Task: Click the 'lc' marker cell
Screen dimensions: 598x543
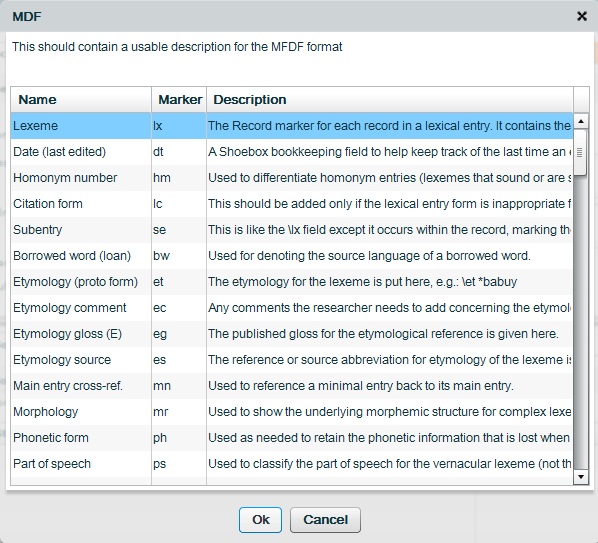Action: [179, 204]
